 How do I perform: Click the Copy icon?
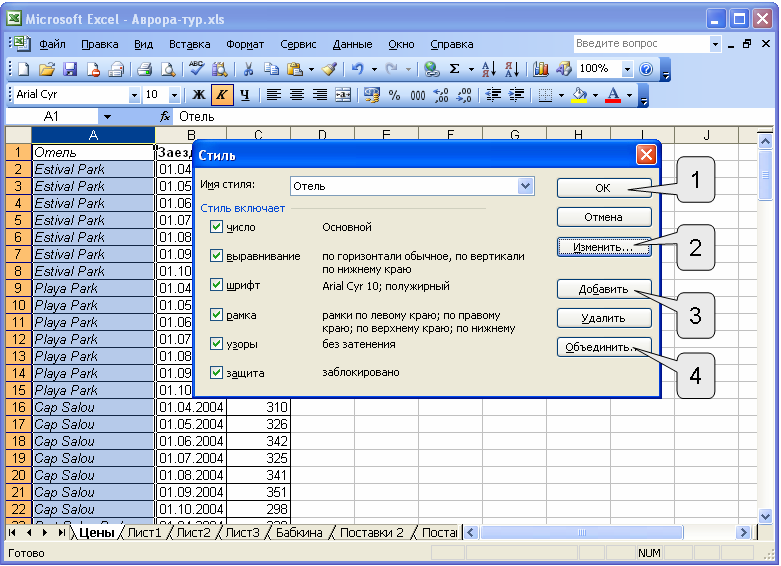pos(271,69)
